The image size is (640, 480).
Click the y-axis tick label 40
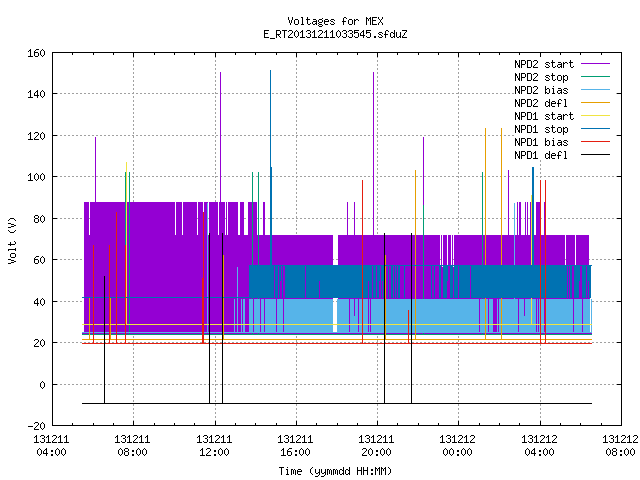(x=40, y=302)
